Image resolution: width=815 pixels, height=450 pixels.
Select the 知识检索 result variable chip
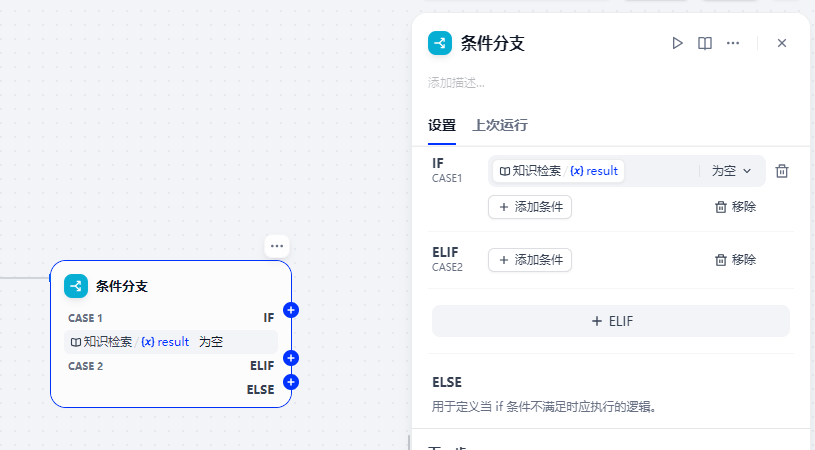[x=558, y=171]
